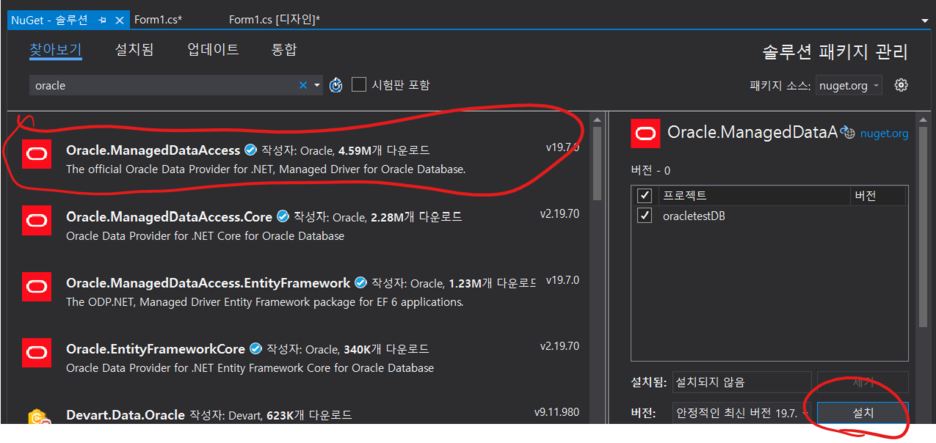This screenshot has width=936, height=443.
Task: Clear the oracle search text
Action: point(303,85)
